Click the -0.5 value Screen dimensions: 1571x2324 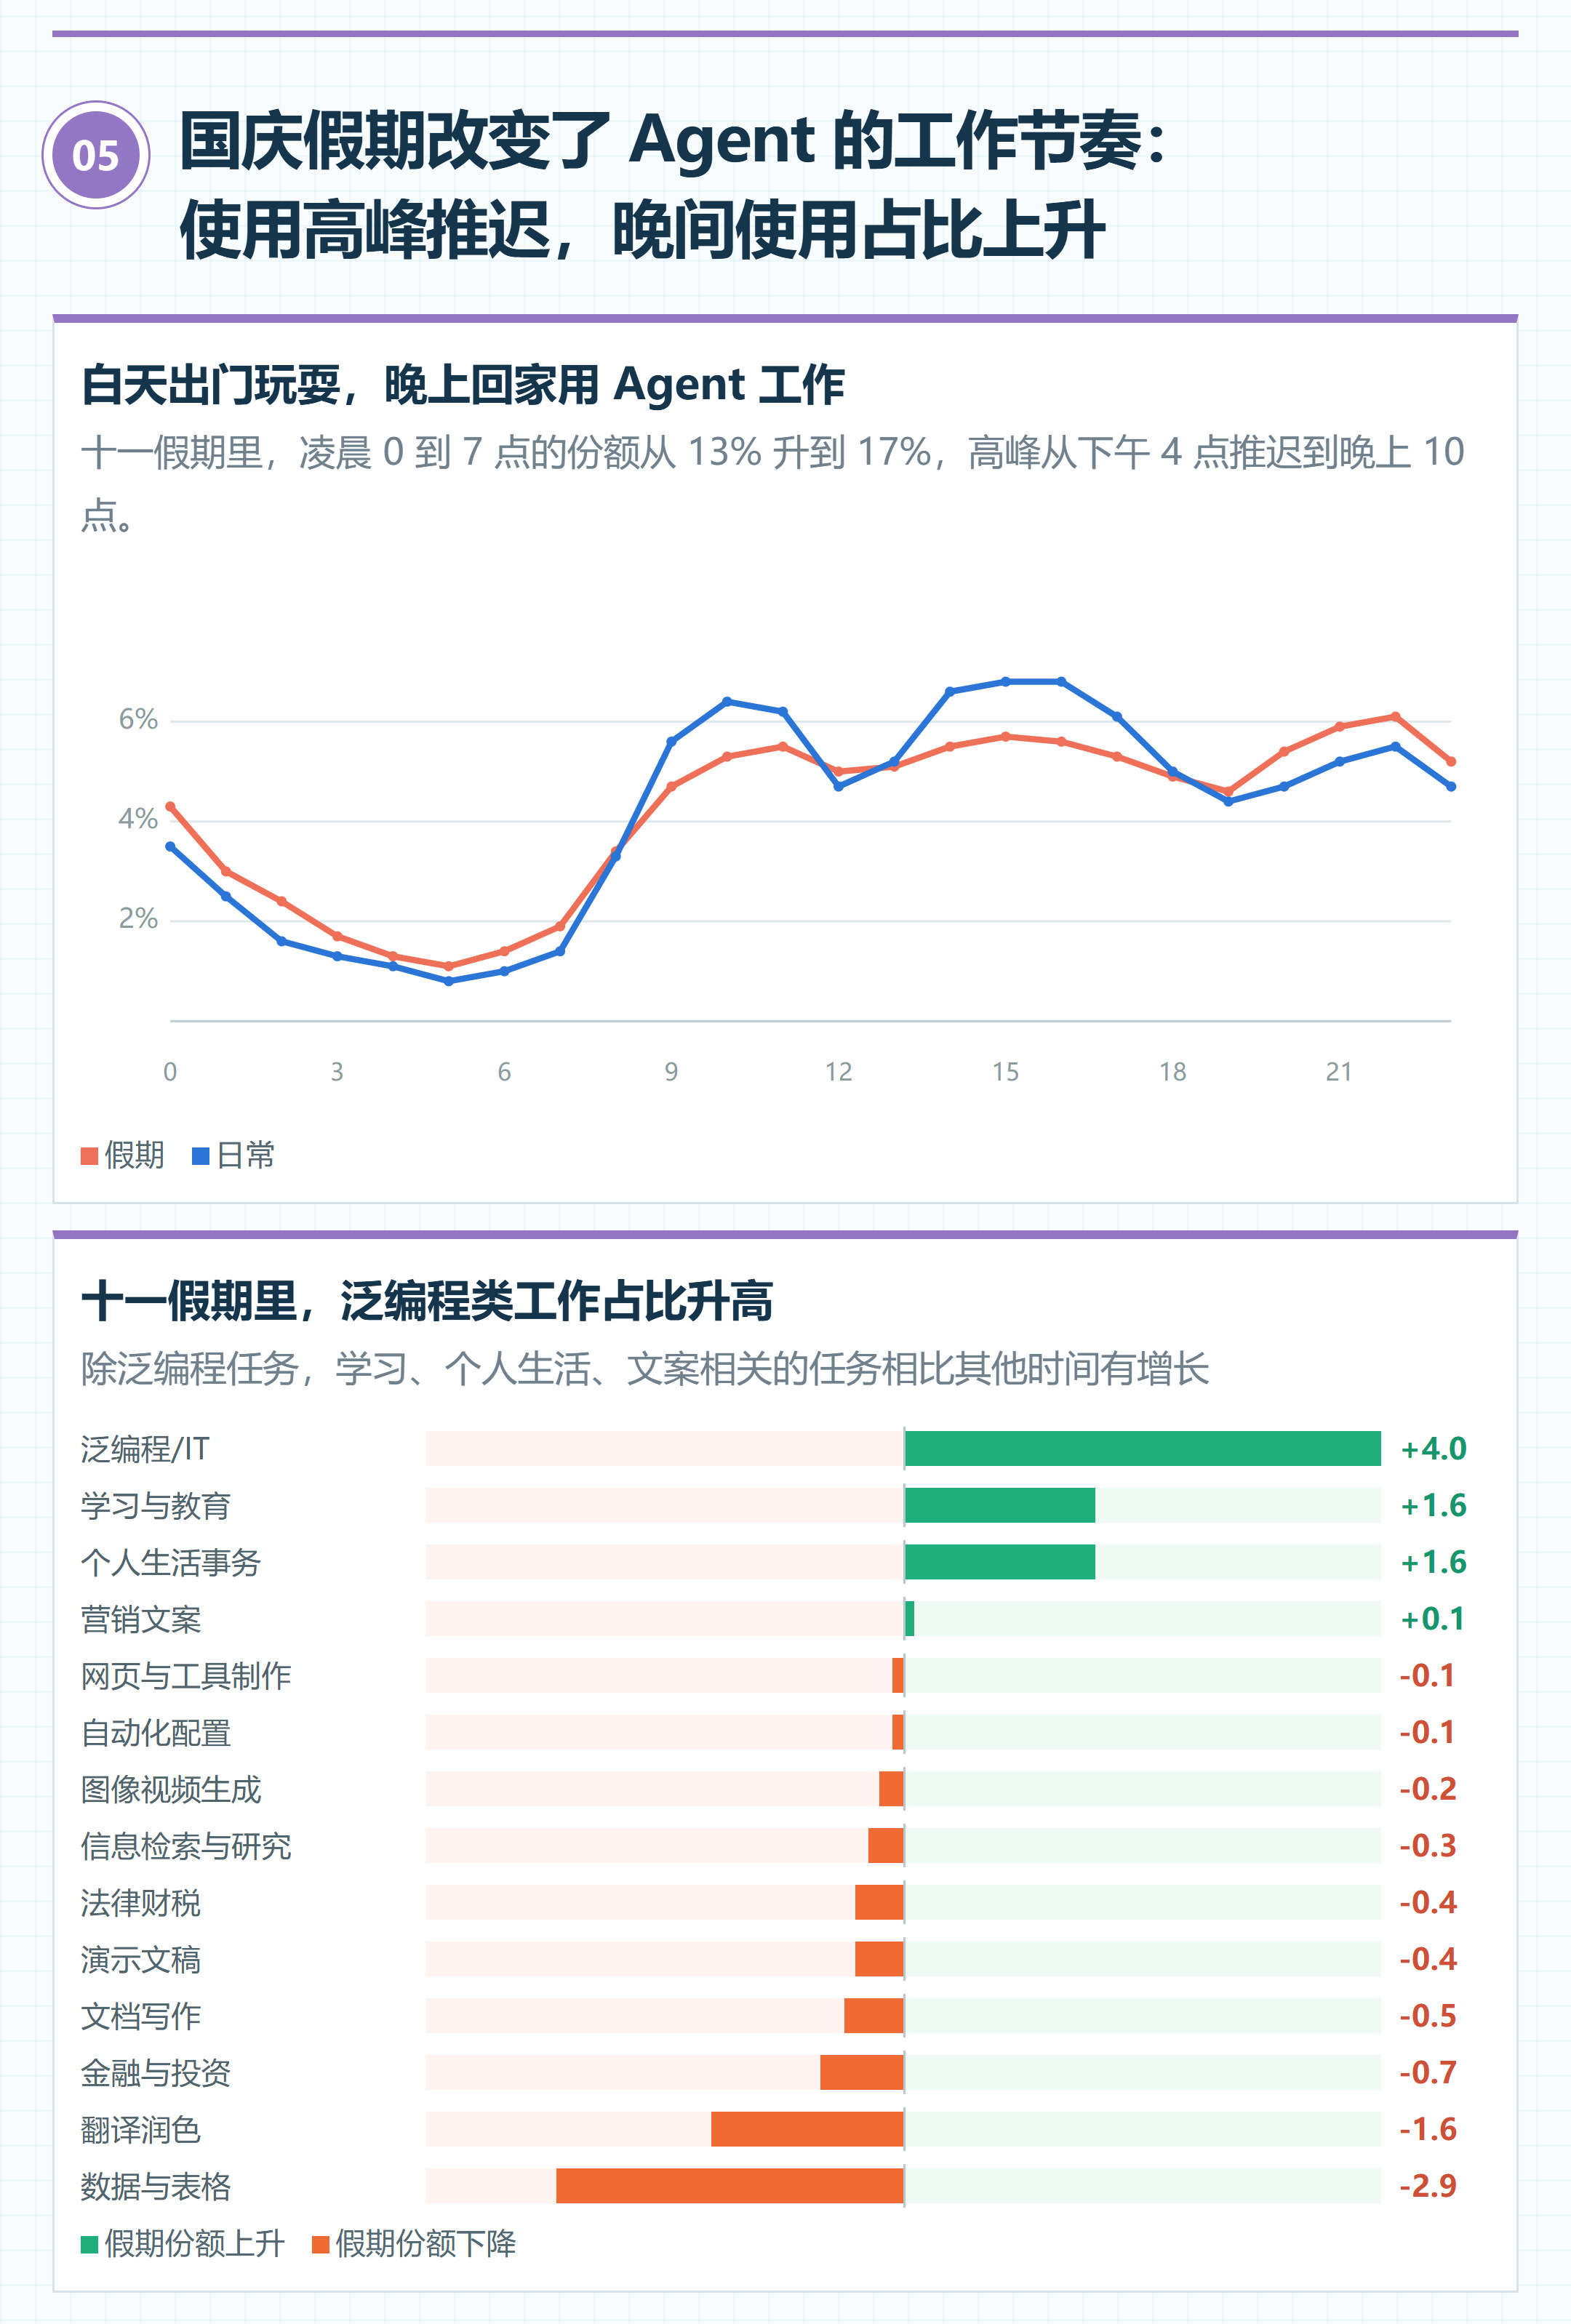click(x=1428, y=2016)
